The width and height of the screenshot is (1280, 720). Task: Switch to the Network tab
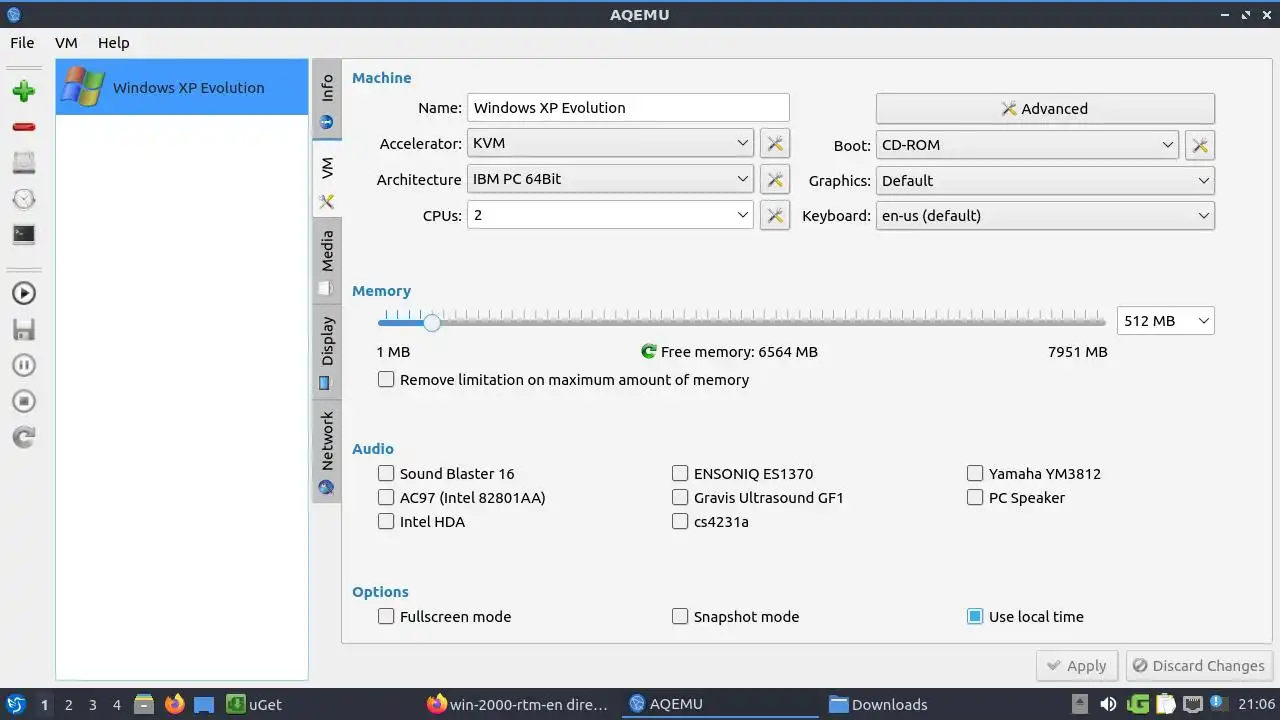[326, 451]
